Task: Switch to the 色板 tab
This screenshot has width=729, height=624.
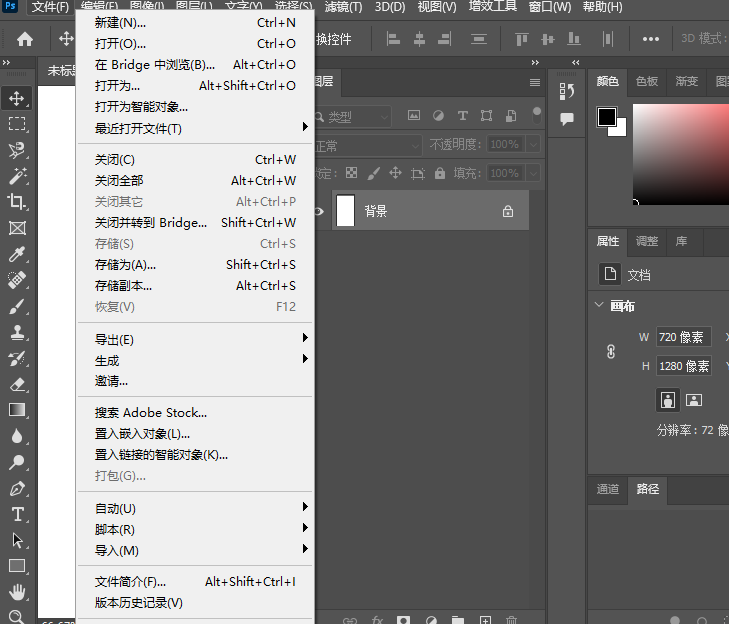Action: [x=647, y=81]
